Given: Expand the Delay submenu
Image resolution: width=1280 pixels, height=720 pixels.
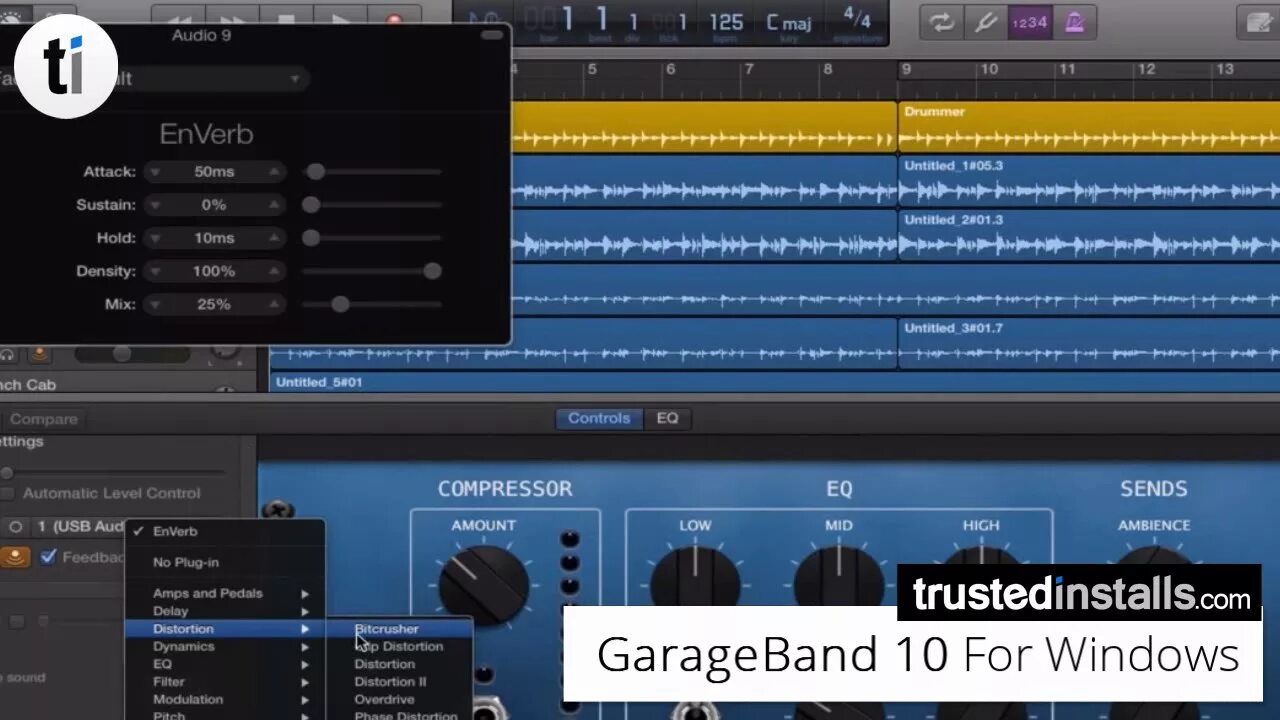Looking at the screenshot, I should [x=224, y=611].
